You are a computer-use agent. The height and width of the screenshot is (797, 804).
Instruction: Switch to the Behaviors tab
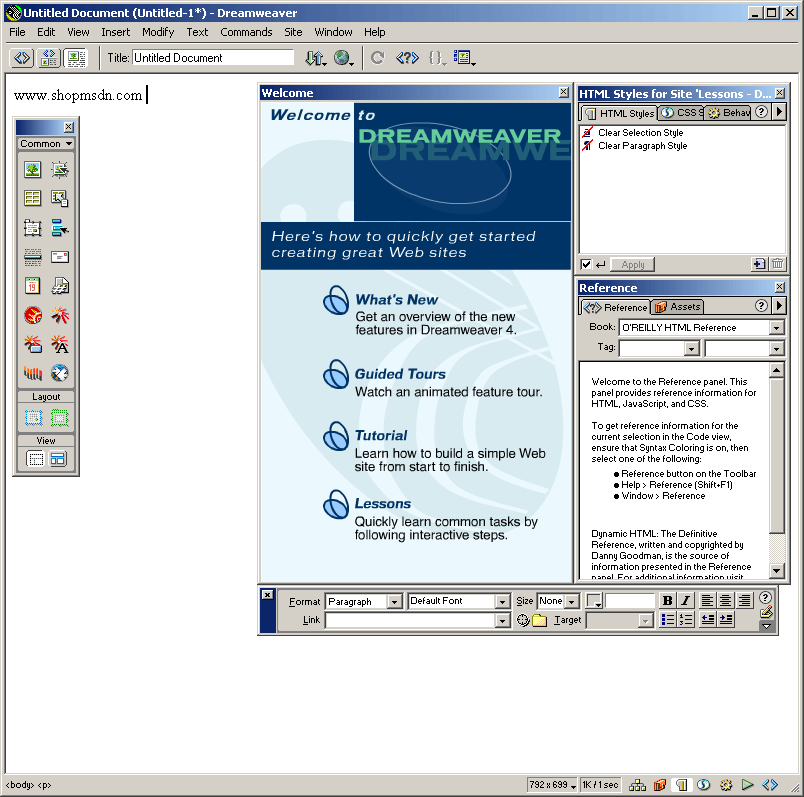(x=728, y=113)
